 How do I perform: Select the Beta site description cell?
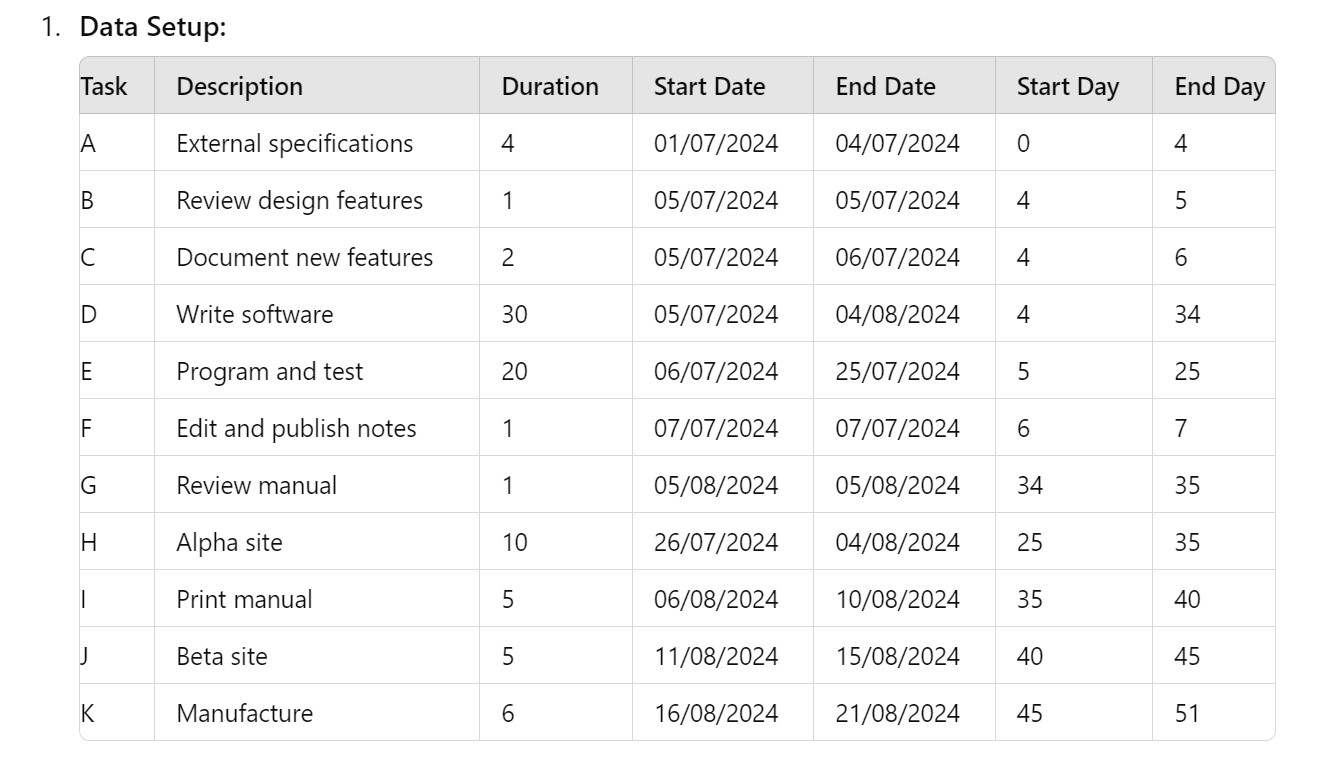tap(222, 656)
